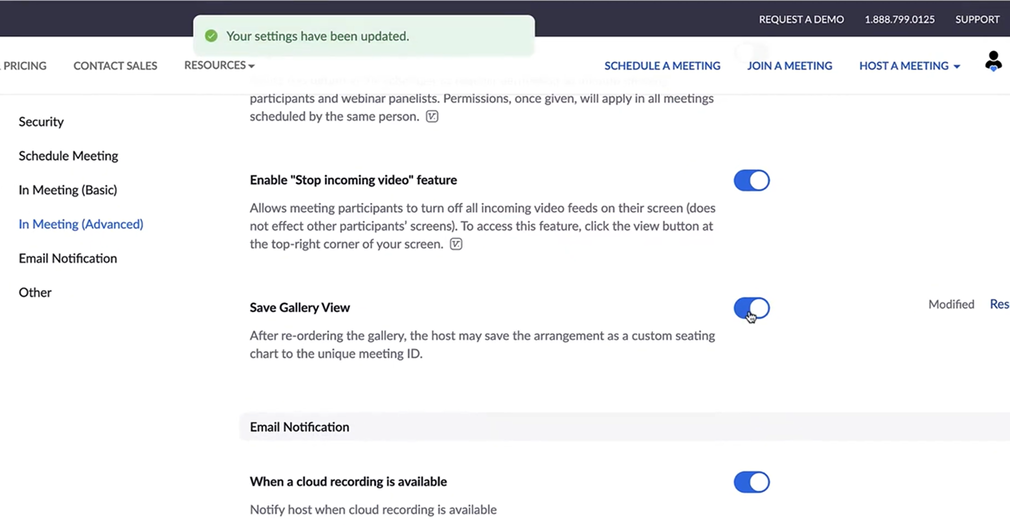Disable the "Stop incoming video" feature toggle
Screen dimensions: 1010x532
click(751, 181)
